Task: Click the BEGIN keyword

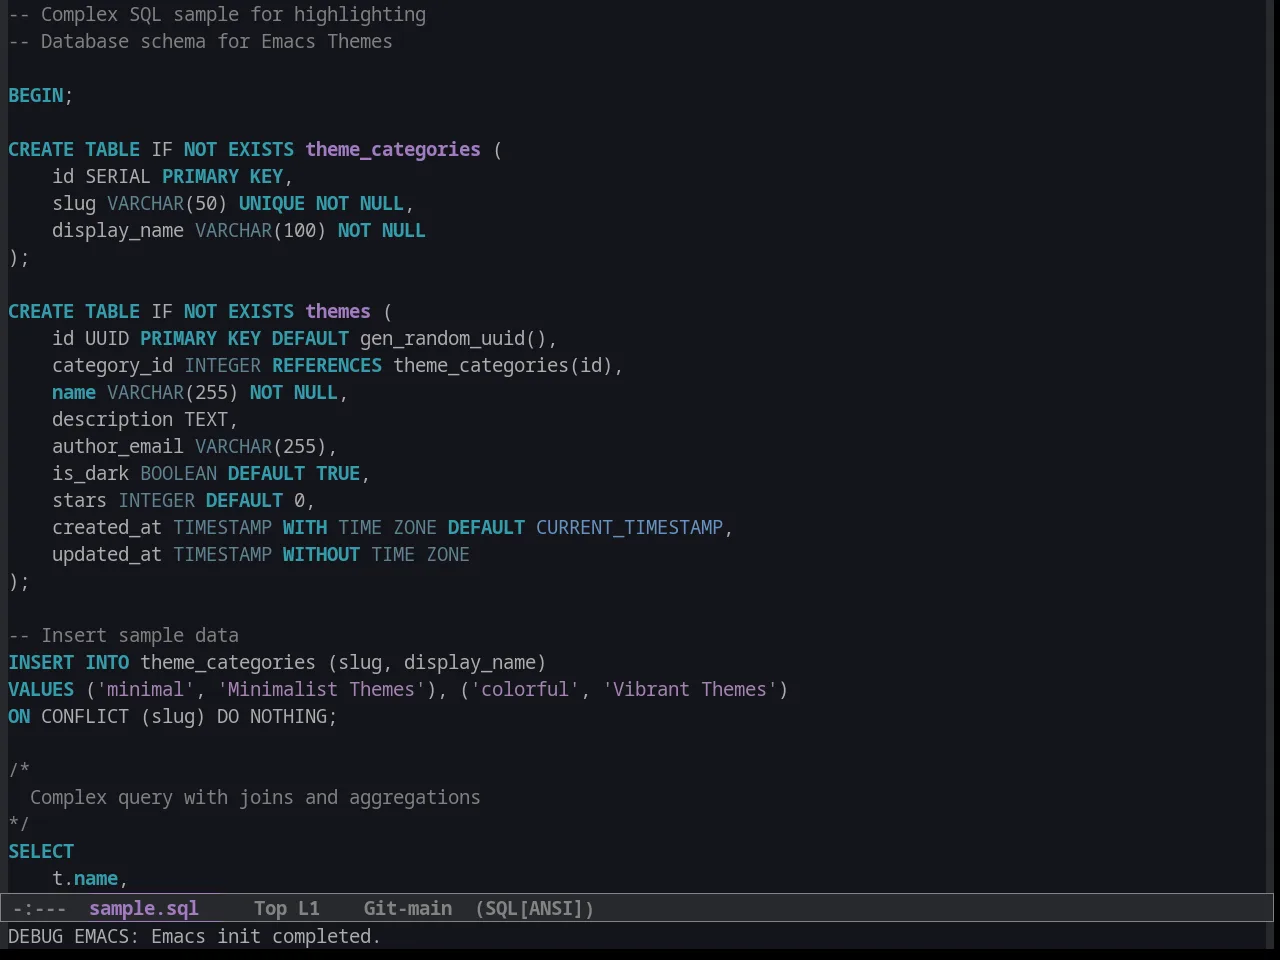Action: [36, 95]
